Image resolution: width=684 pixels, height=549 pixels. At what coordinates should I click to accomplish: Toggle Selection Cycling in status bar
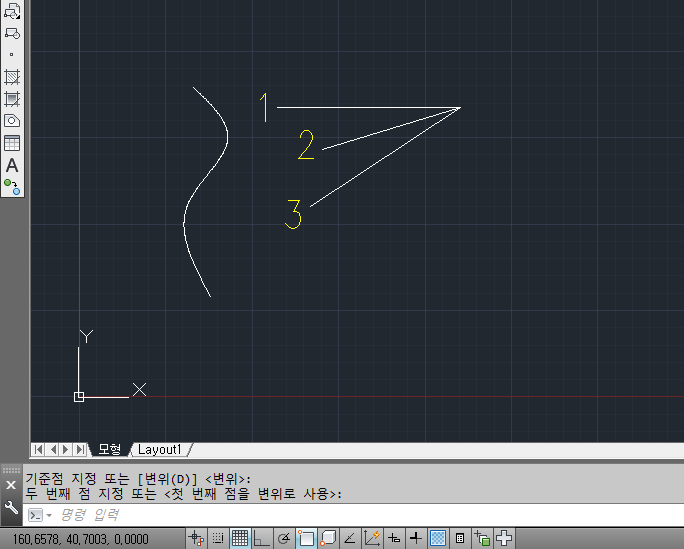click(x=482, y=539)
